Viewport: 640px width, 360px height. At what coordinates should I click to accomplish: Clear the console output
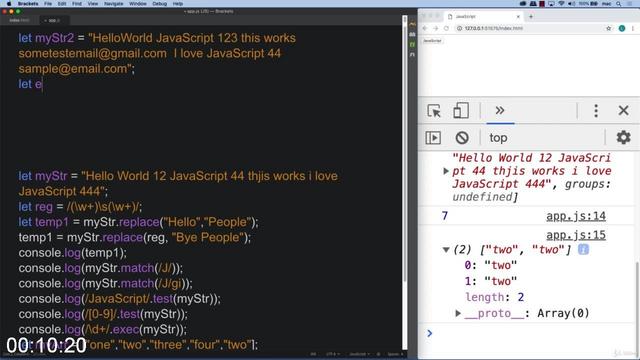(462, 138)
